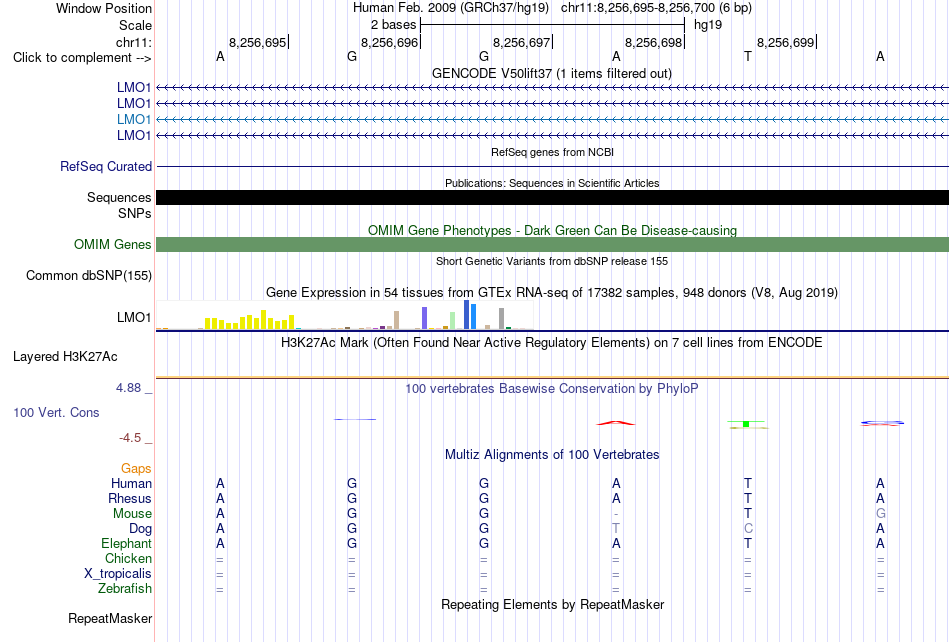Image resolution: width=950 pixels, height=642 pixels.
Task: Click '100 vertebrates Basewise Conservation by PhyloP' title
Action: (x=552, y=388)
